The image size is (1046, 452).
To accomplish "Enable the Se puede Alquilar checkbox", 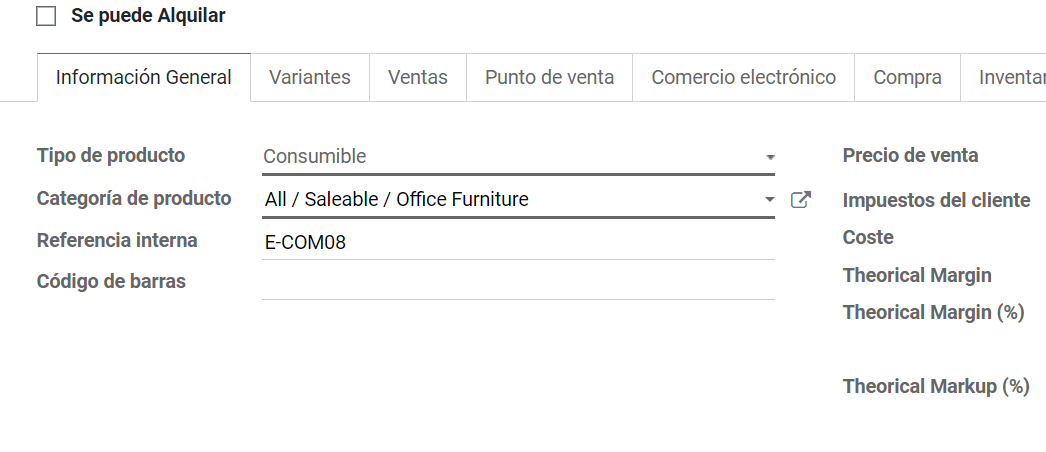I will pyautogui.click(x=46, y=16).
